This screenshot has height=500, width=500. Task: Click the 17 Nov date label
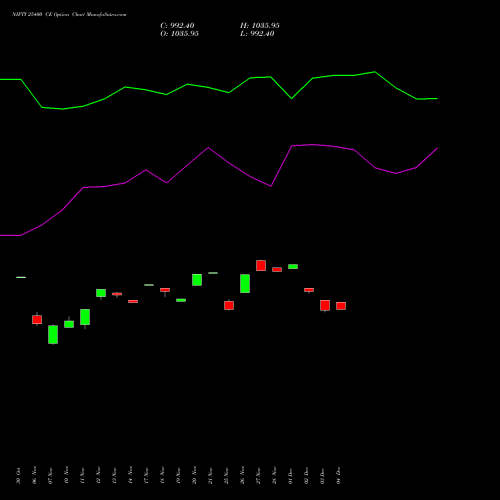coord(146,476)
